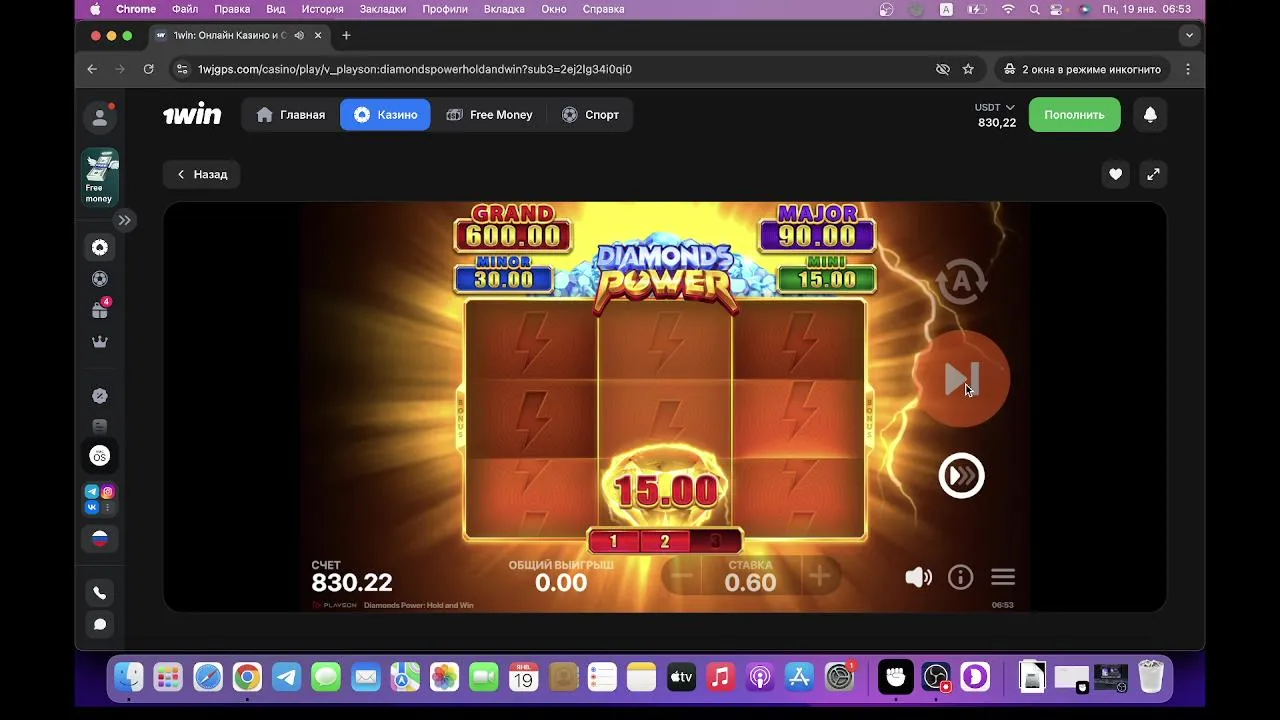The height and width of the screenshot is (720, 1280).
Task: Open the game info icon
Action: [x=960, y=577]
